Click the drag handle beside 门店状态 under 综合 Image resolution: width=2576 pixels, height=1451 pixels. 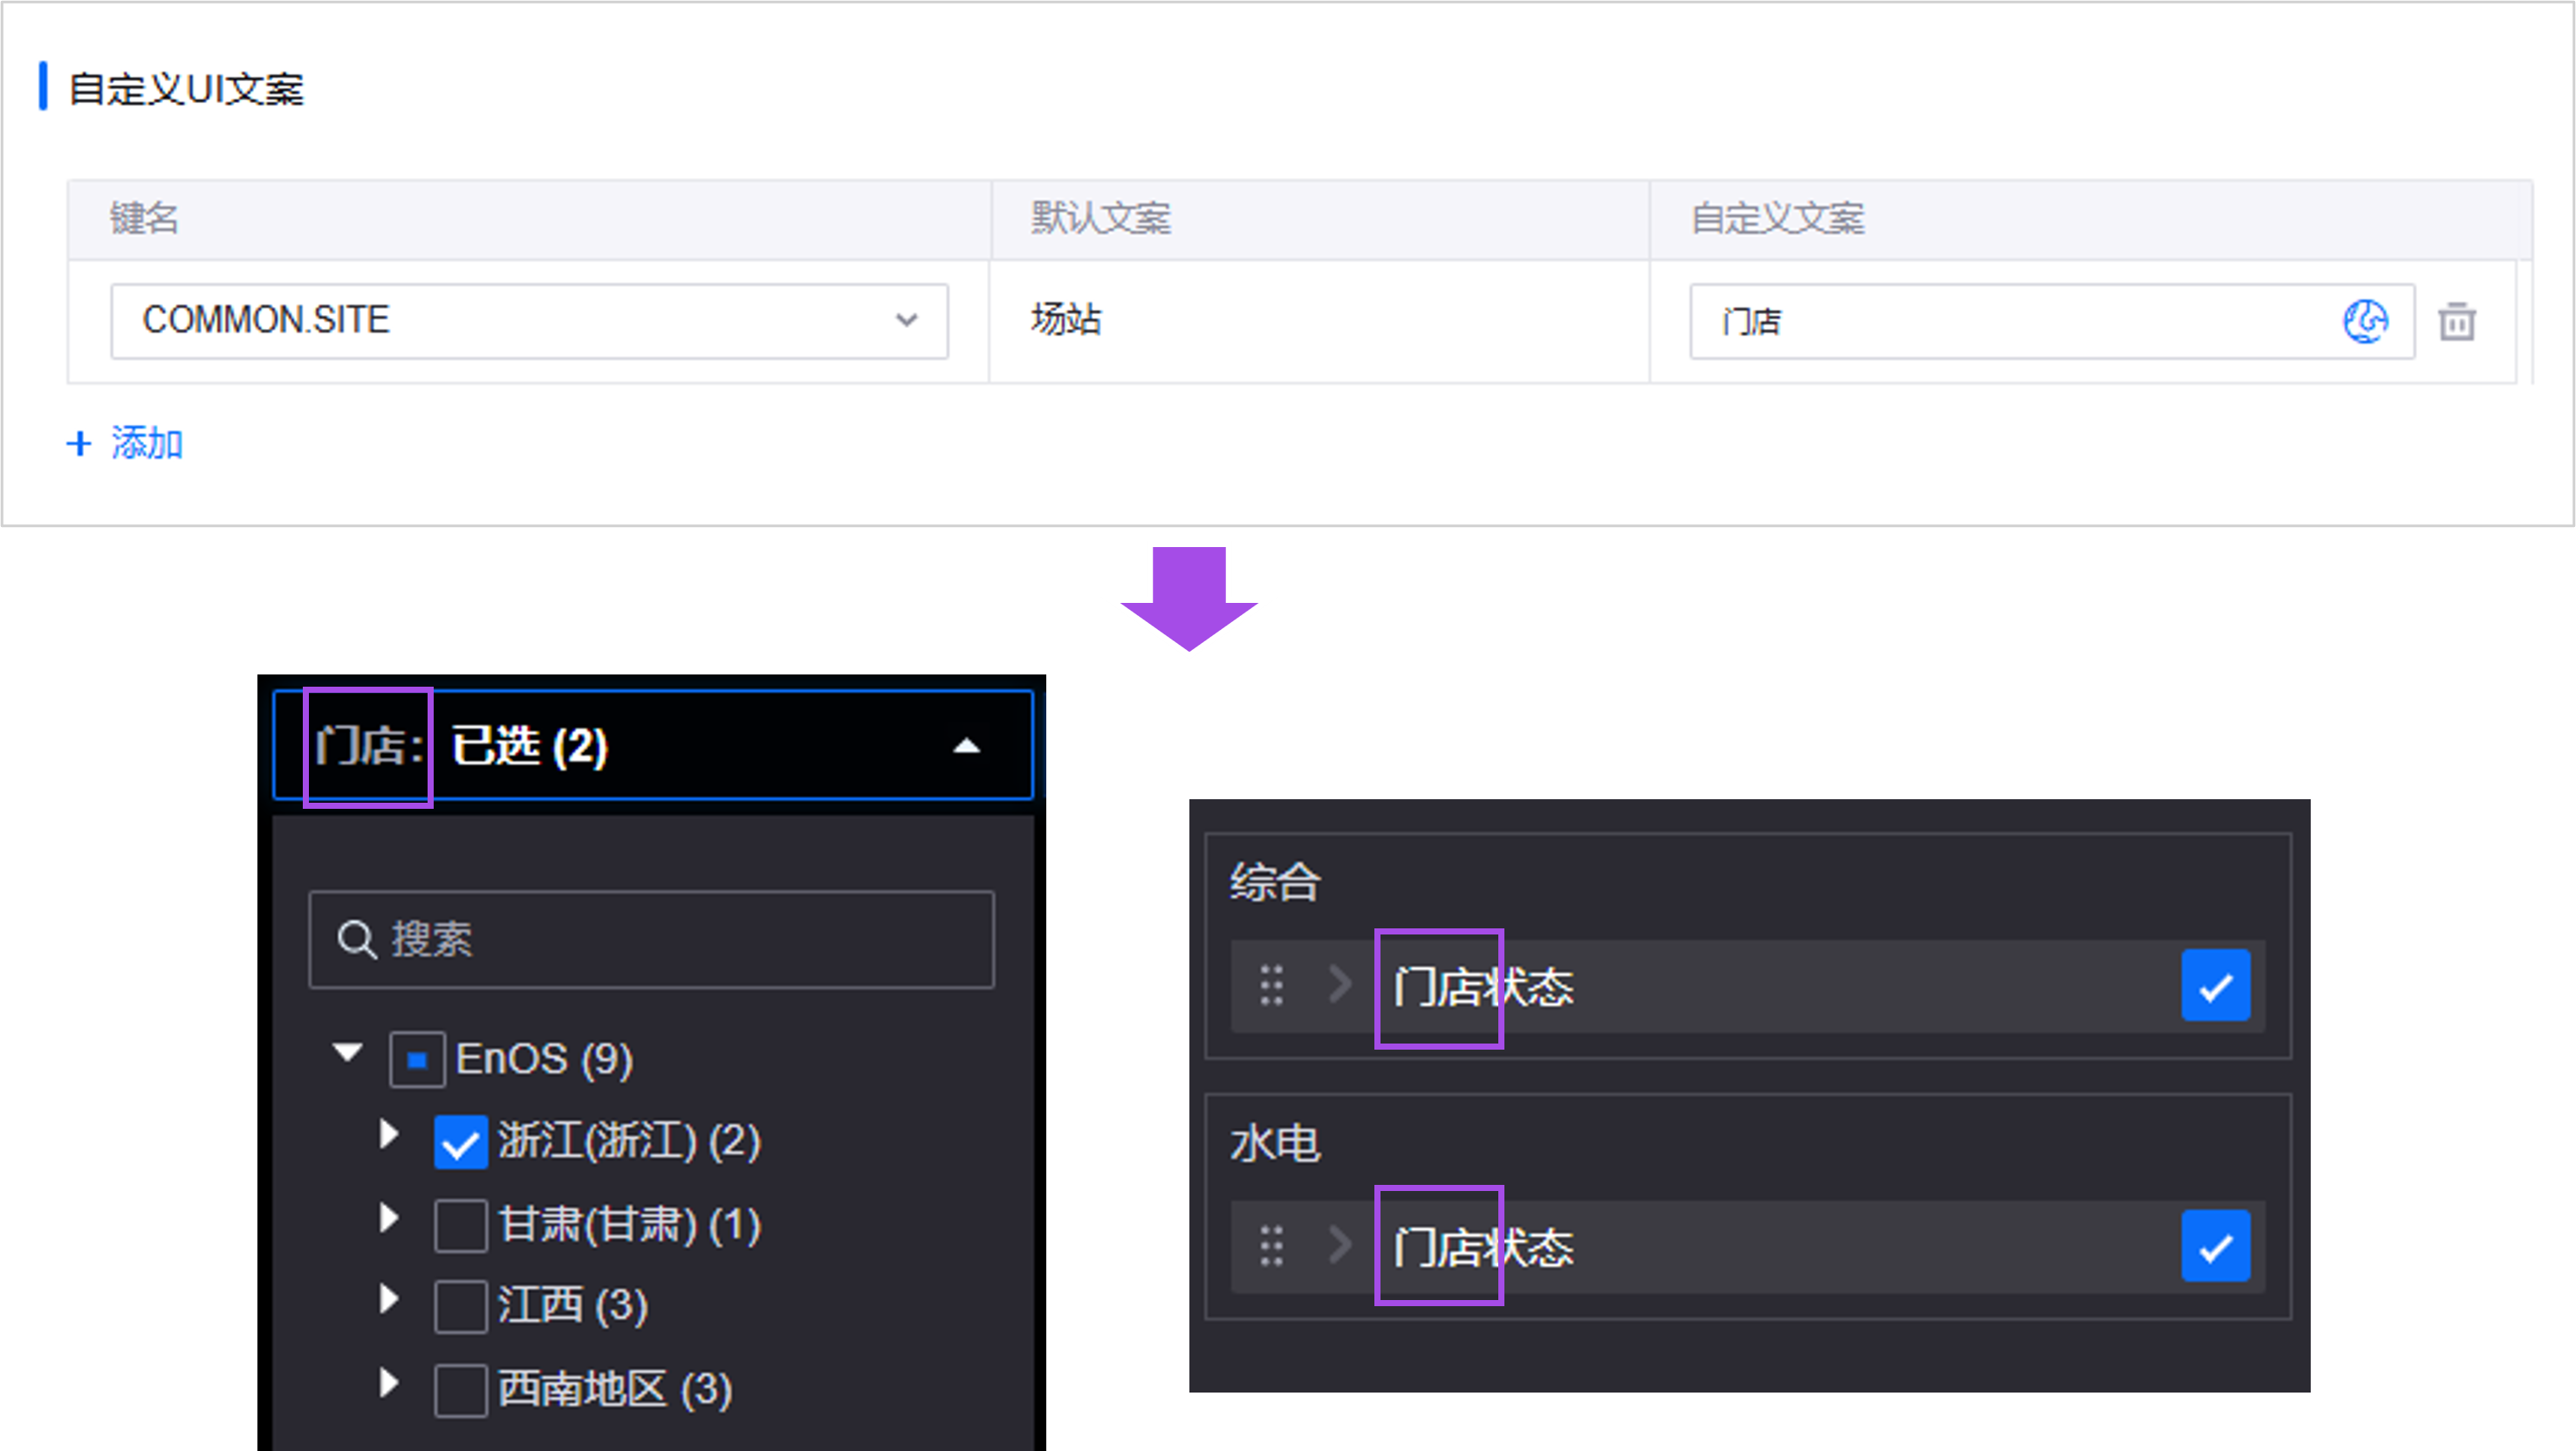1271,986
